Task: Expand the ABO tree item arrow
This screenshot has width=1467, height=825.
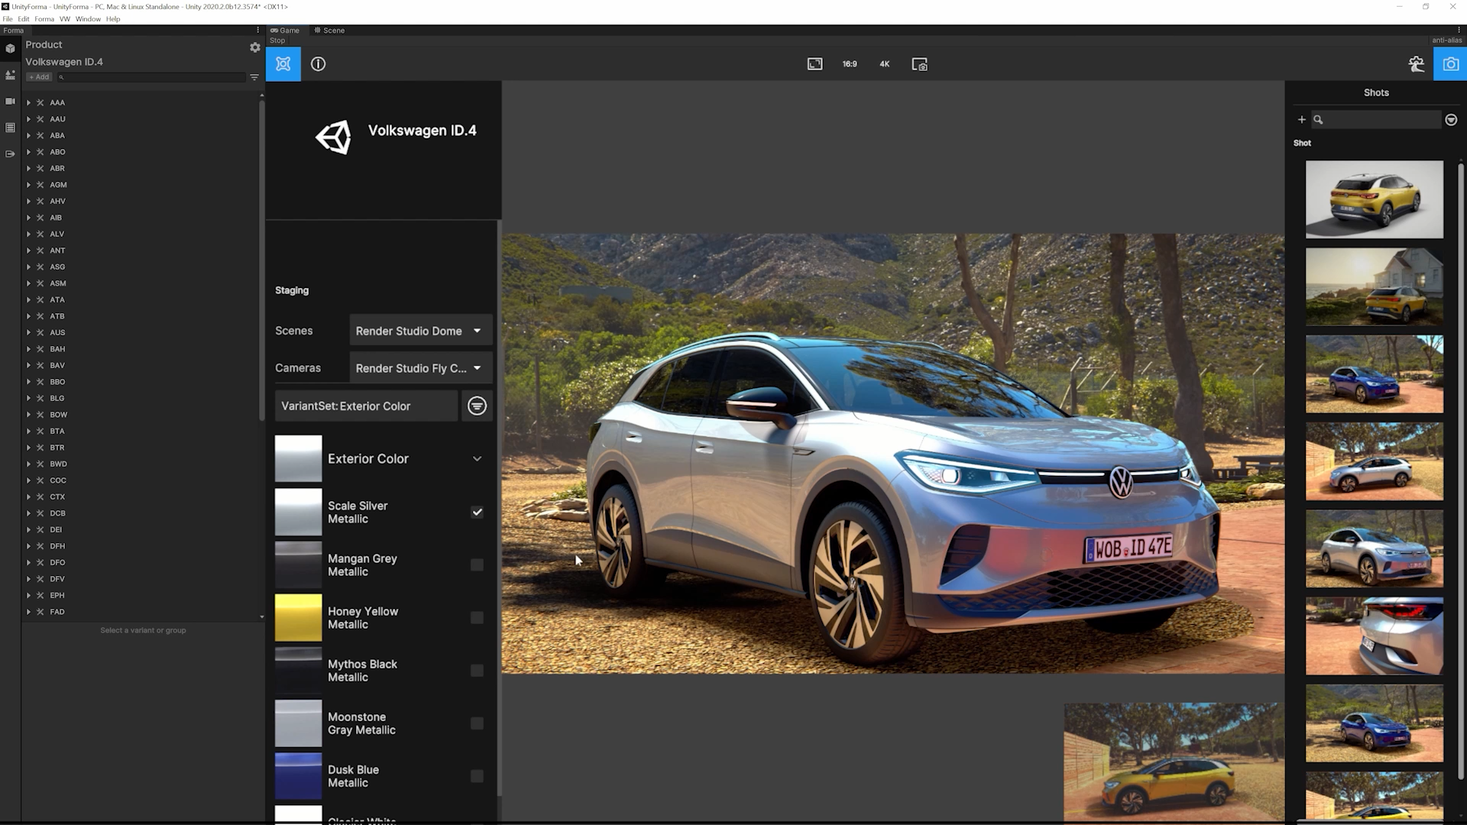Action: 28,152
